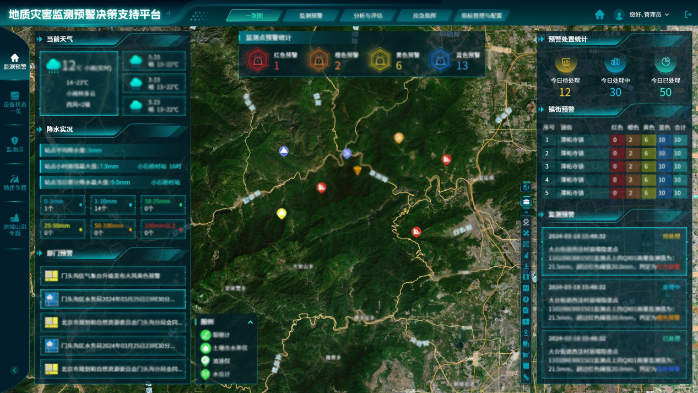Collapse the left sidebar with the arrow button

pyautogui.click(x=14, y=370)
